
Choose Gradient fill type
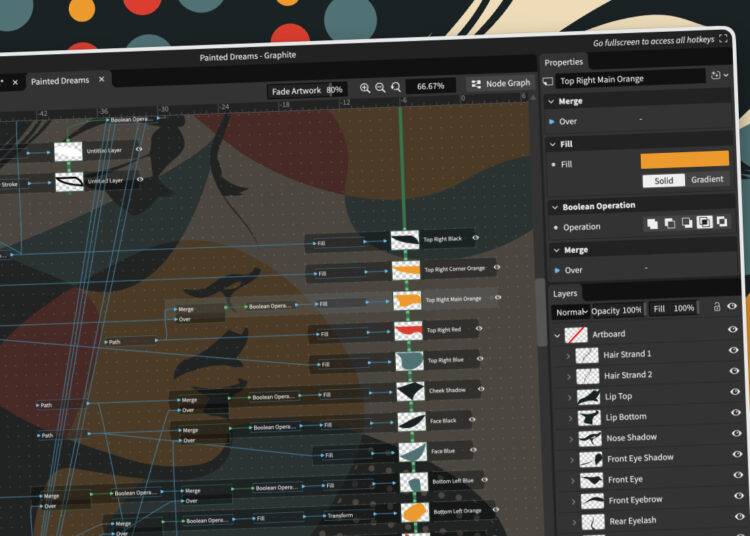707,179
